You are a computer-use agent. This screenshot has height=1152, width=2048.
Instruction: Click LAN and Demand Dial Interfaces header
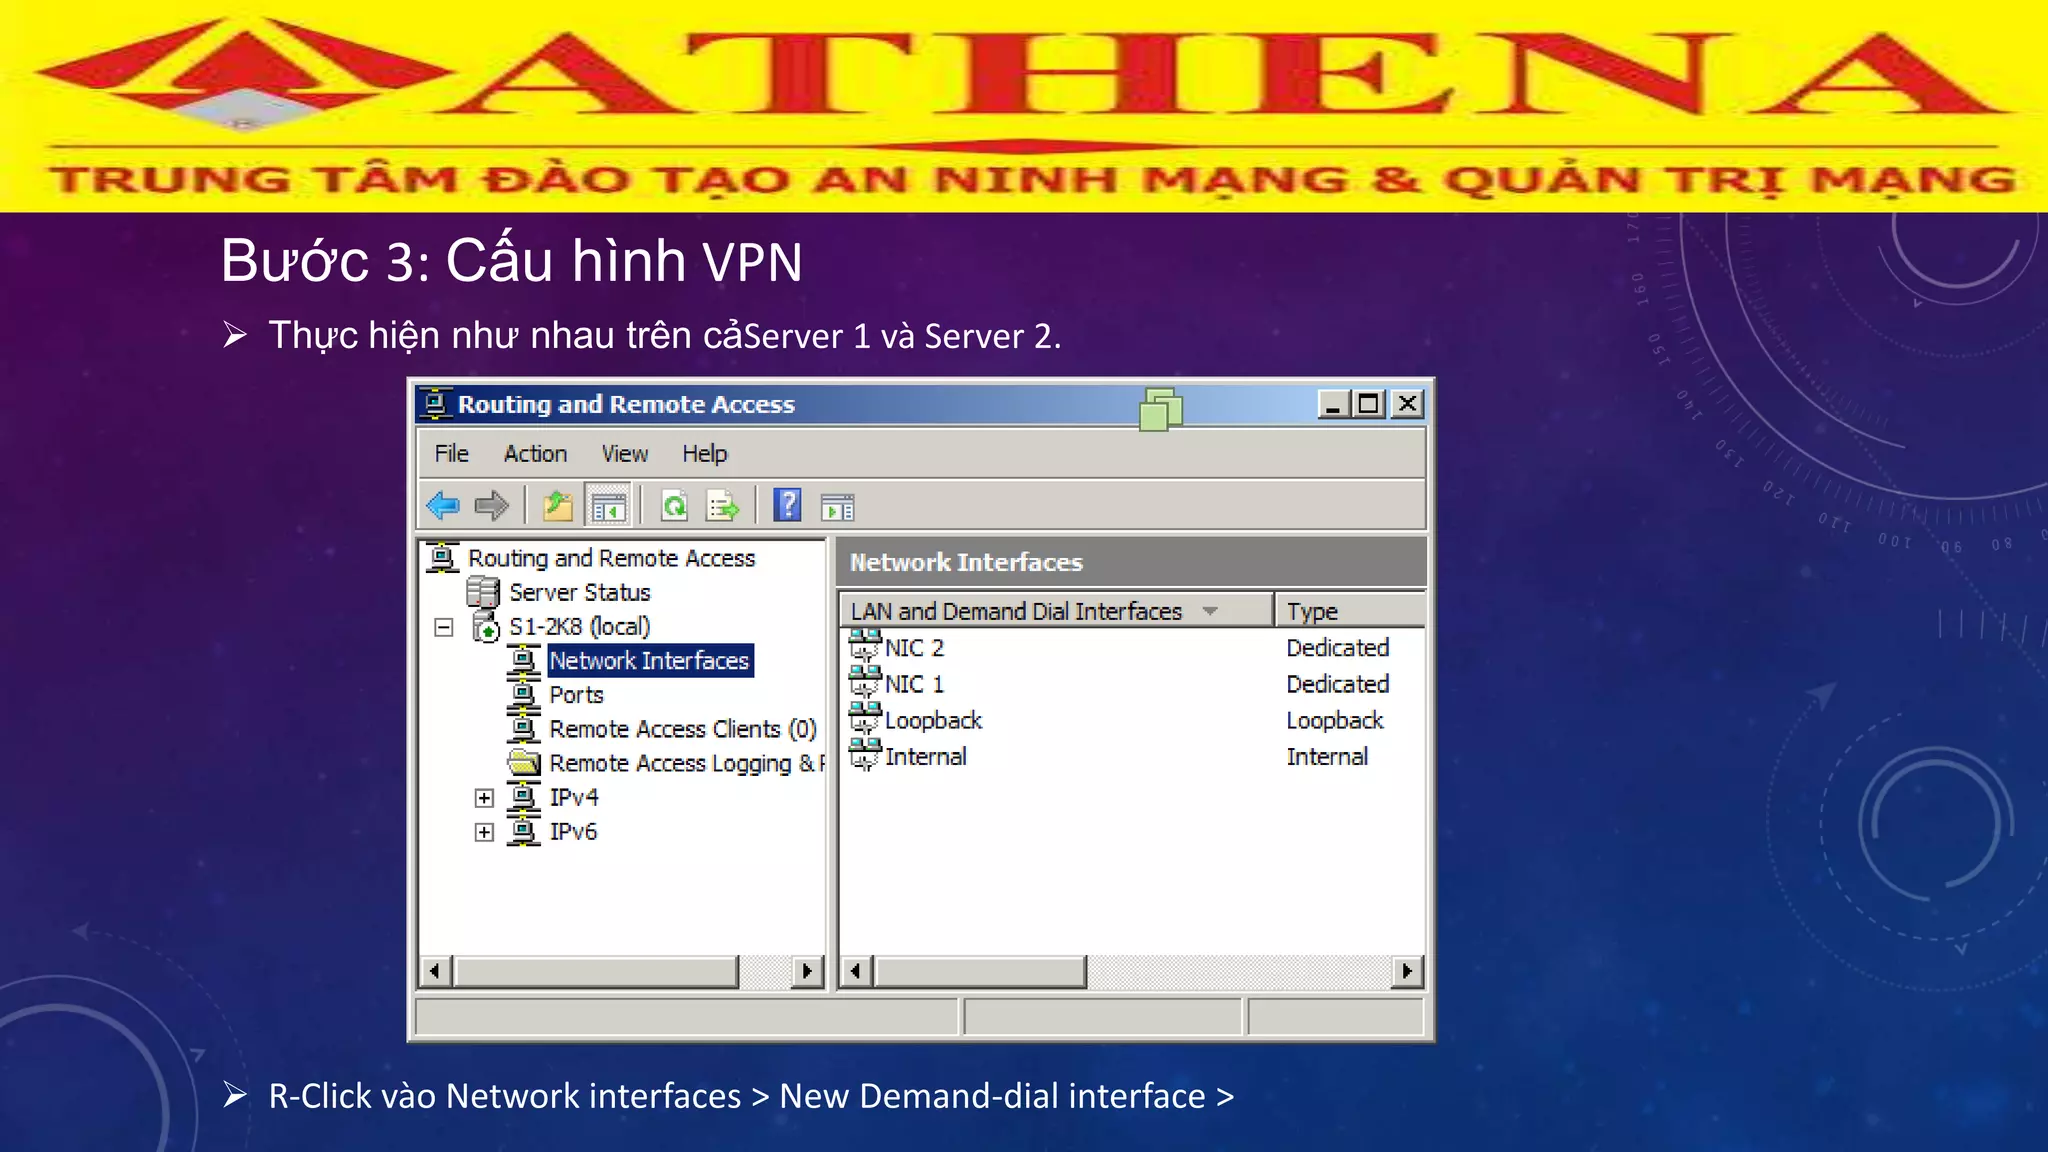(x=1057, y=611)
